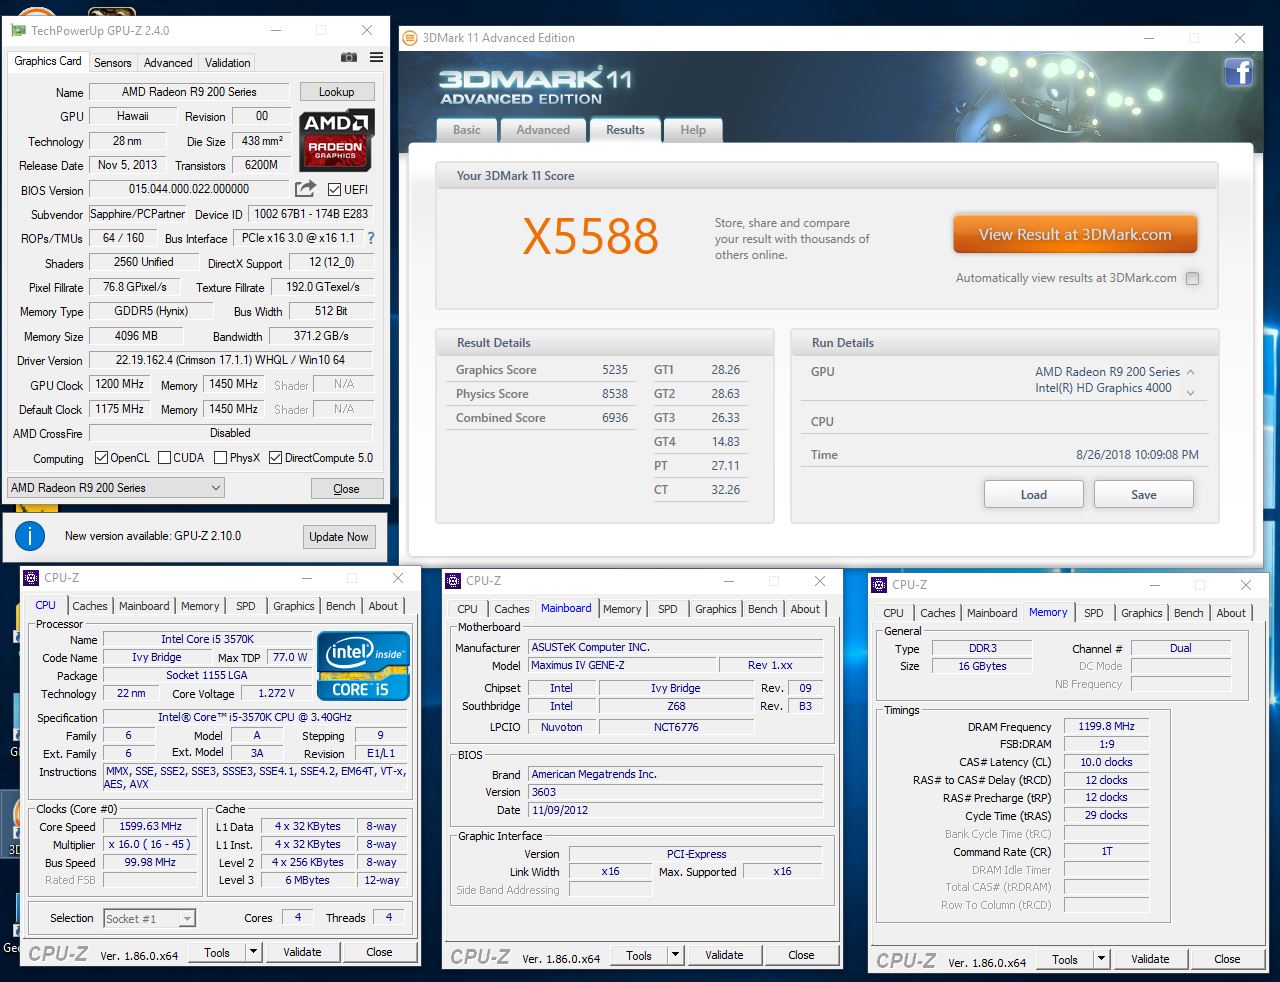Click the GPU-Z screenshot camera icon
The width and height of the screenshot is (1280, 982).
click(x=349, y=58)
